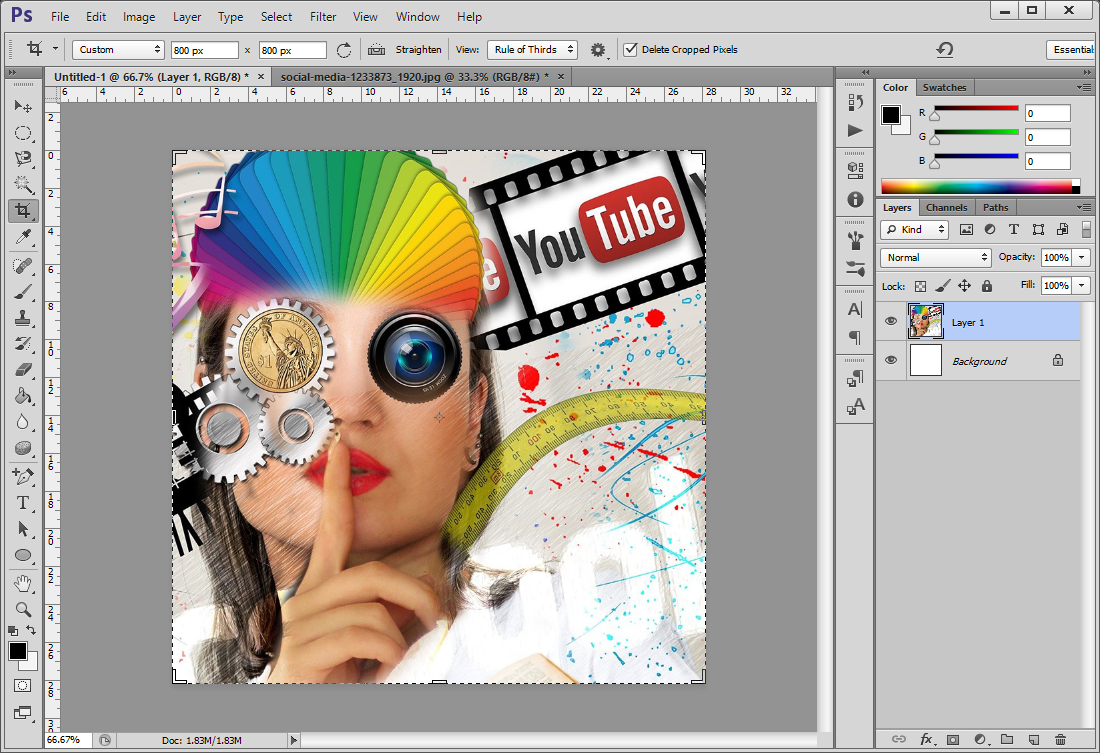Image resolution: width=1100 pixels, height=753 pixels.
Task: Select the Eyedropper tool
Action: (x=23, y=237)
